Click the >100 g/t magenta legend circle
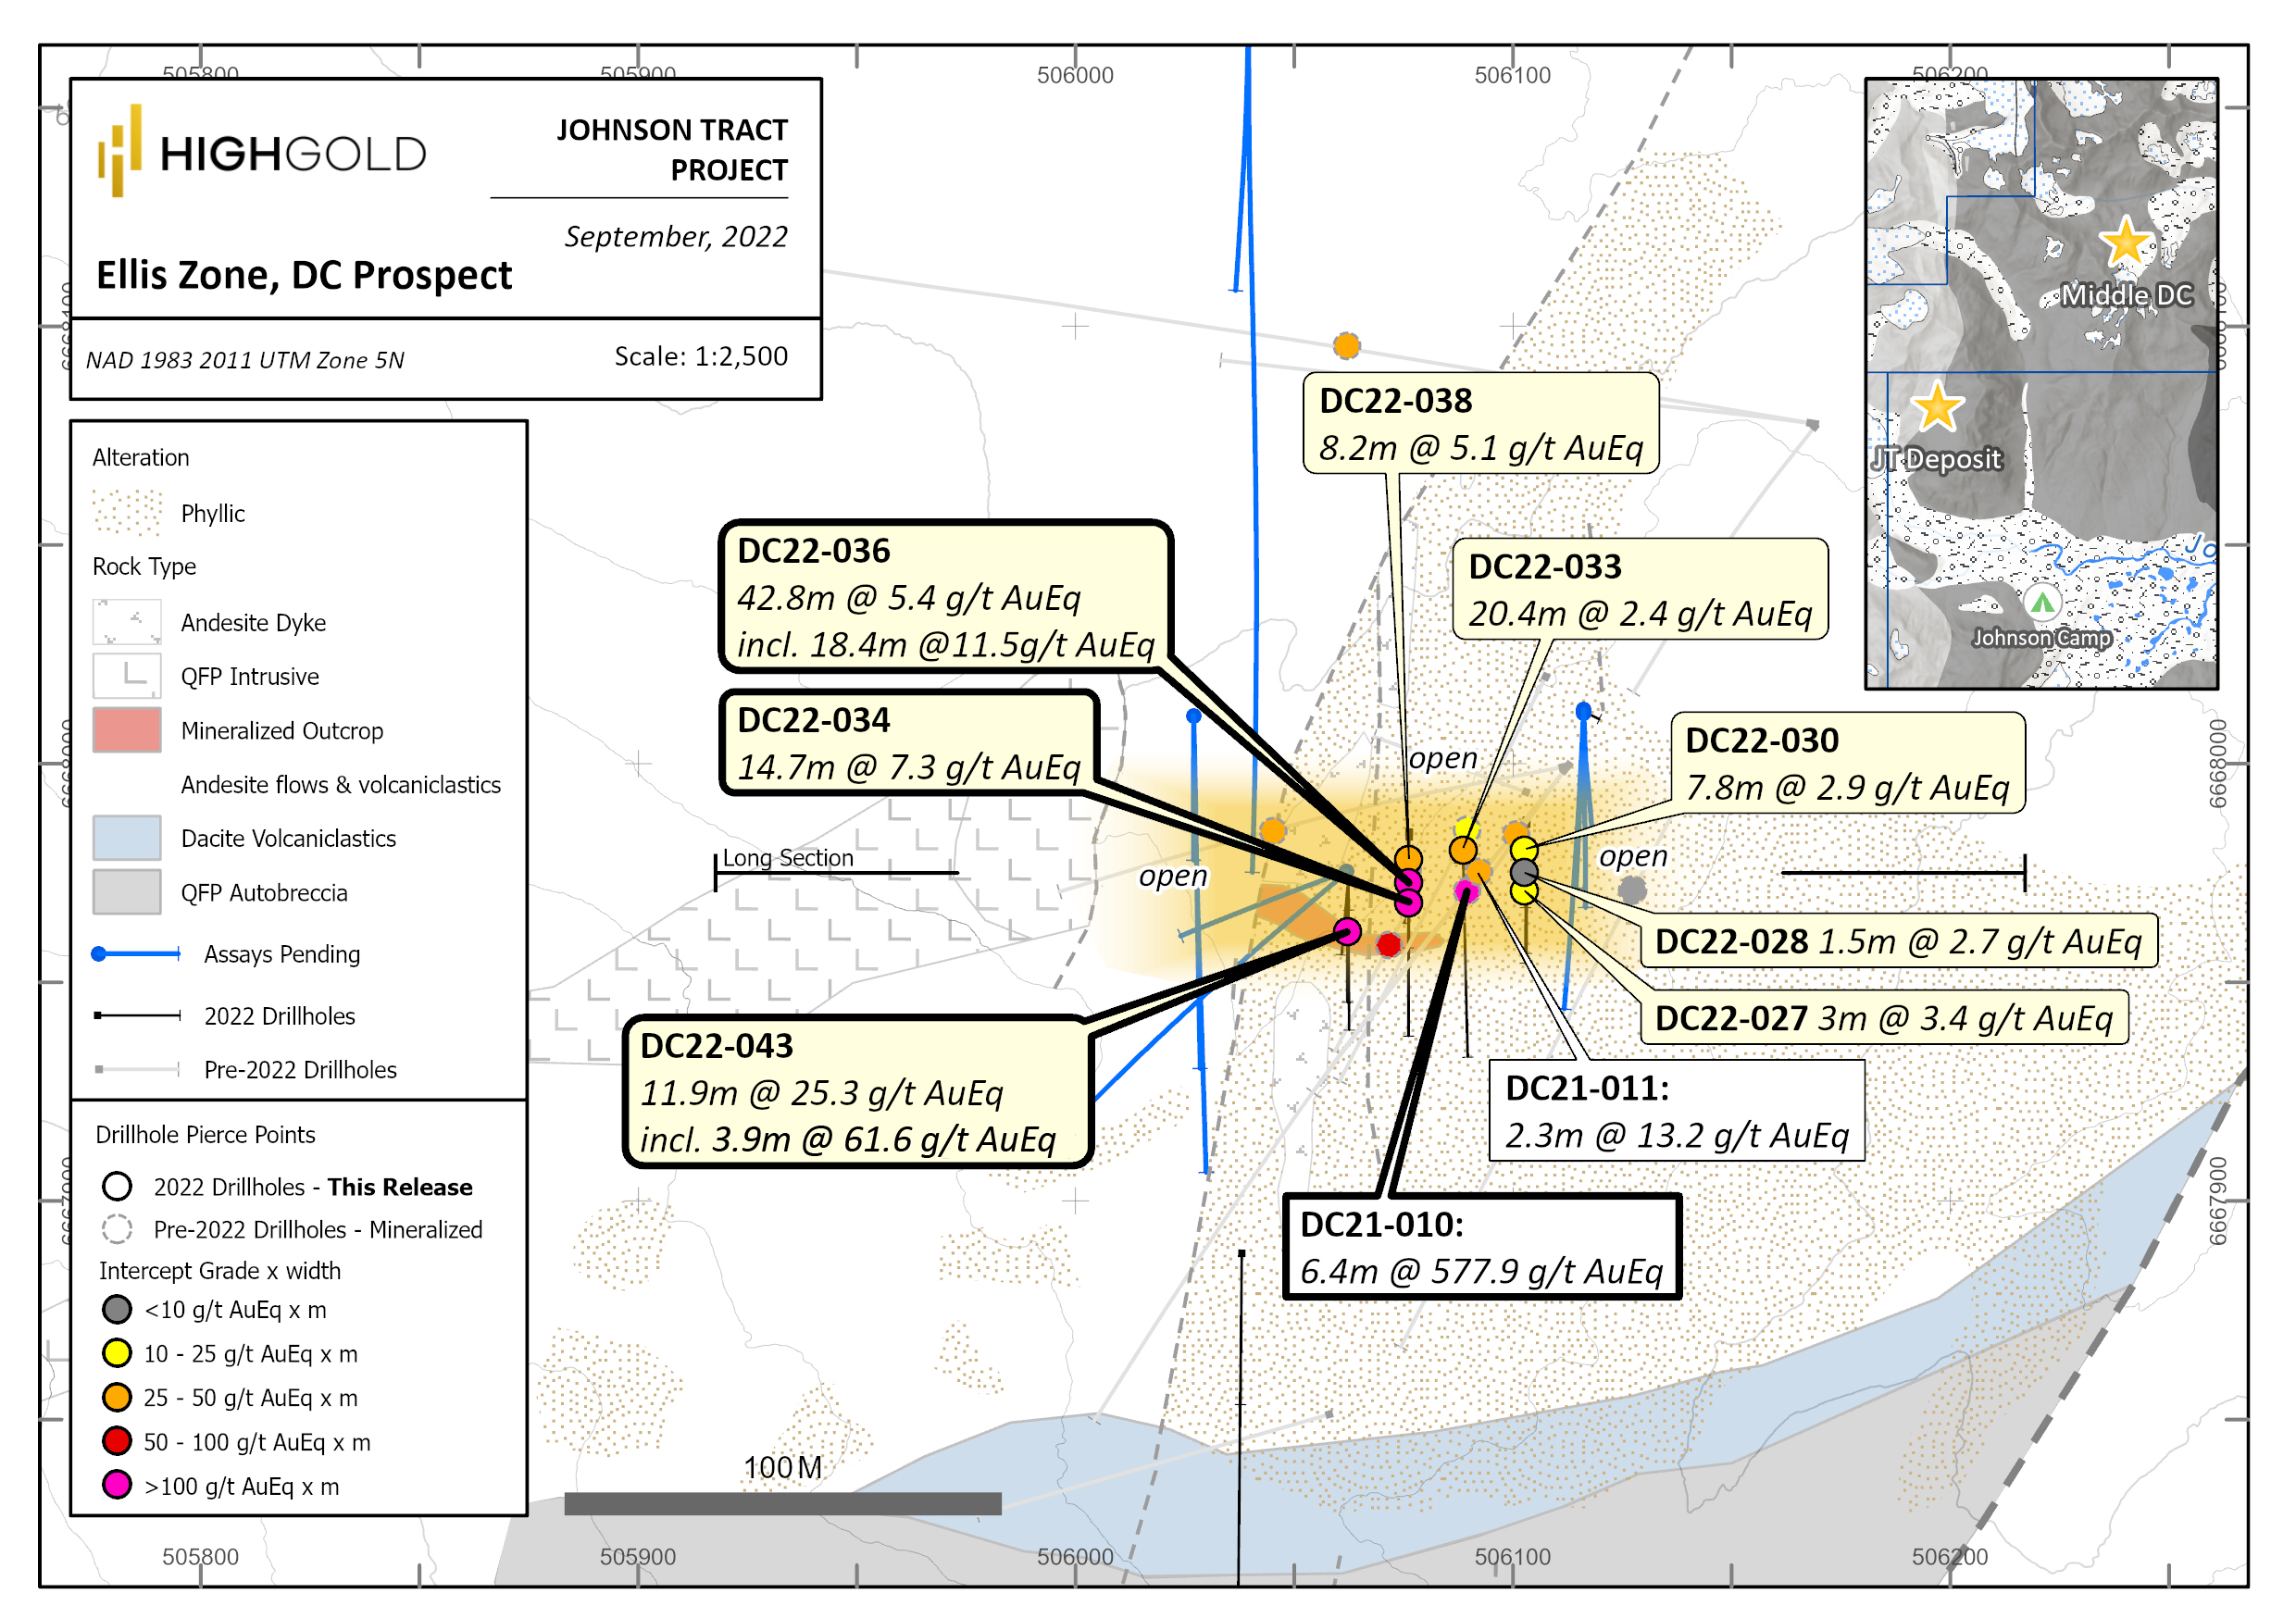Viewport: 2296px width, 1618px height. coord(117,1485)
